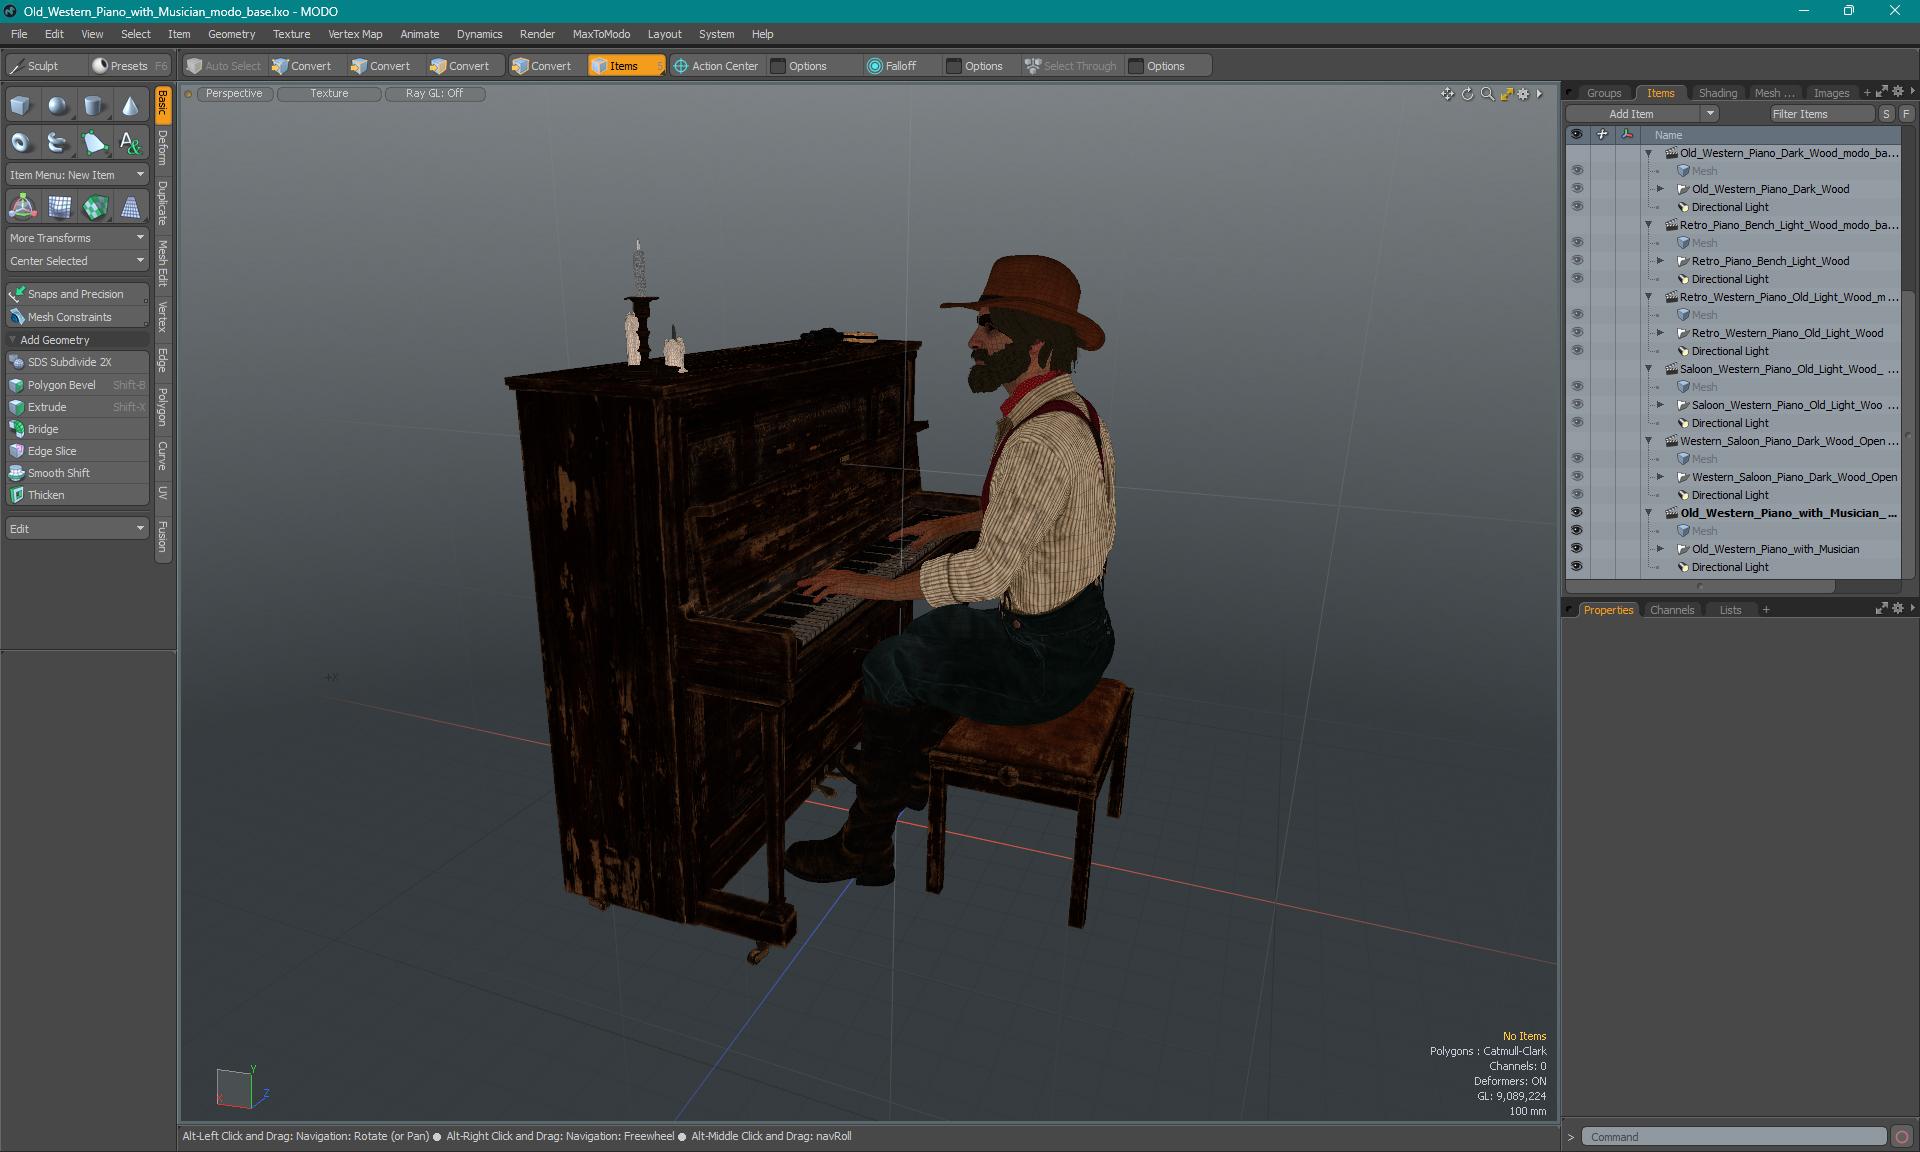
Task: Activate the Polygon Bevel tool
Action: pyautogui.click(x=77, y=385)
